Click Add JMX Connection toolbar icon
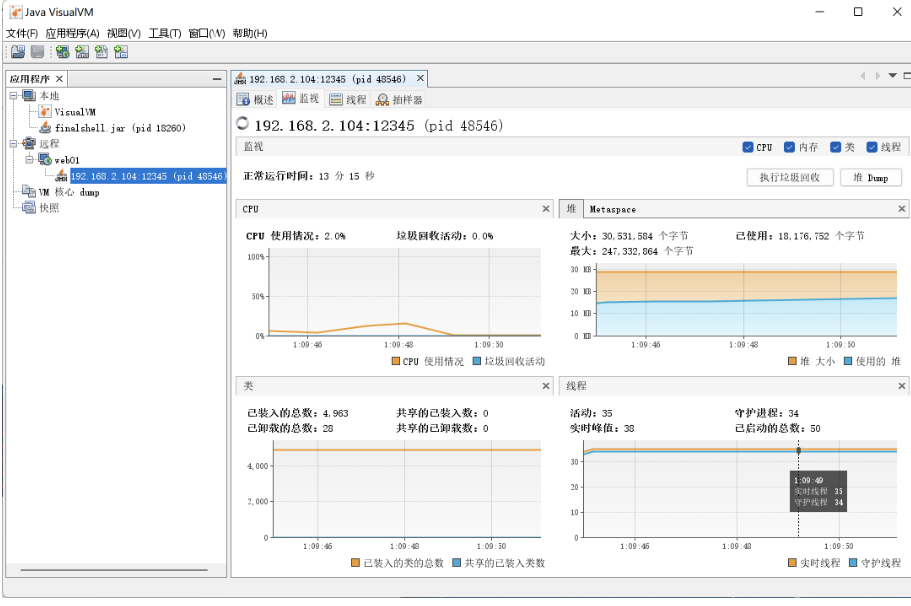This screenshot has width=911, height=606. tap(82, 52)
